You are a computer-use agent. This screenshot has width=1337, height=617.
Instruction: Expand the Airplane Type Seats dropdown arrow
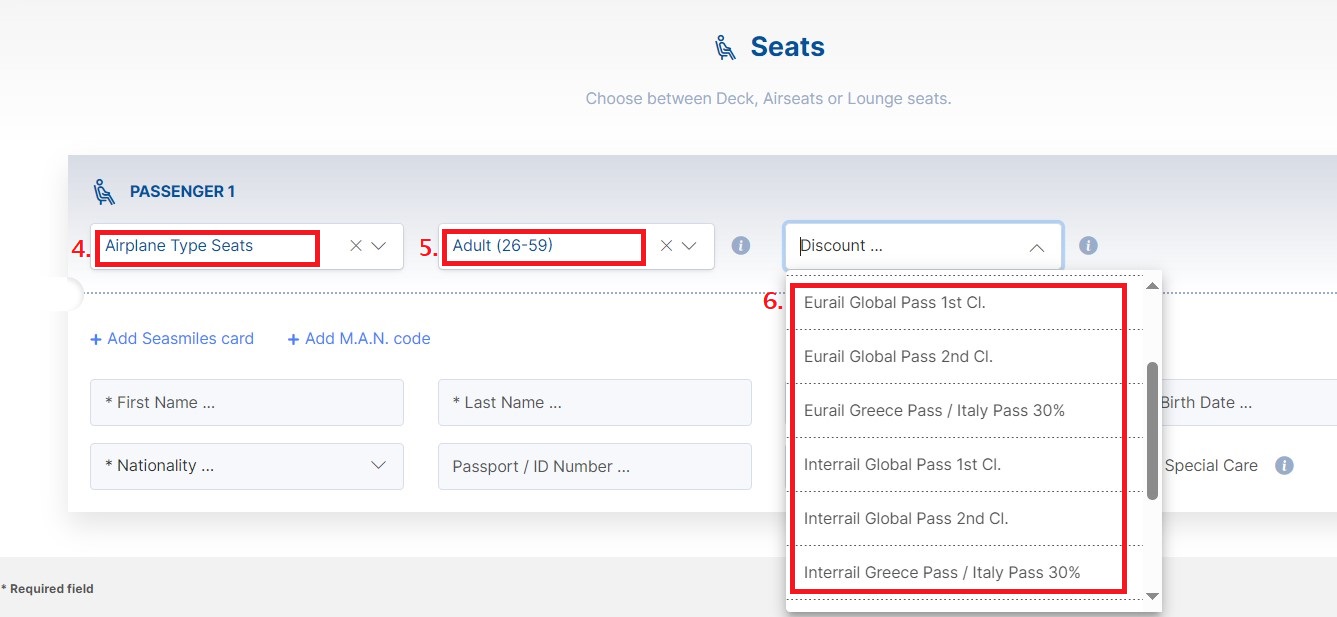pos(379,246)
